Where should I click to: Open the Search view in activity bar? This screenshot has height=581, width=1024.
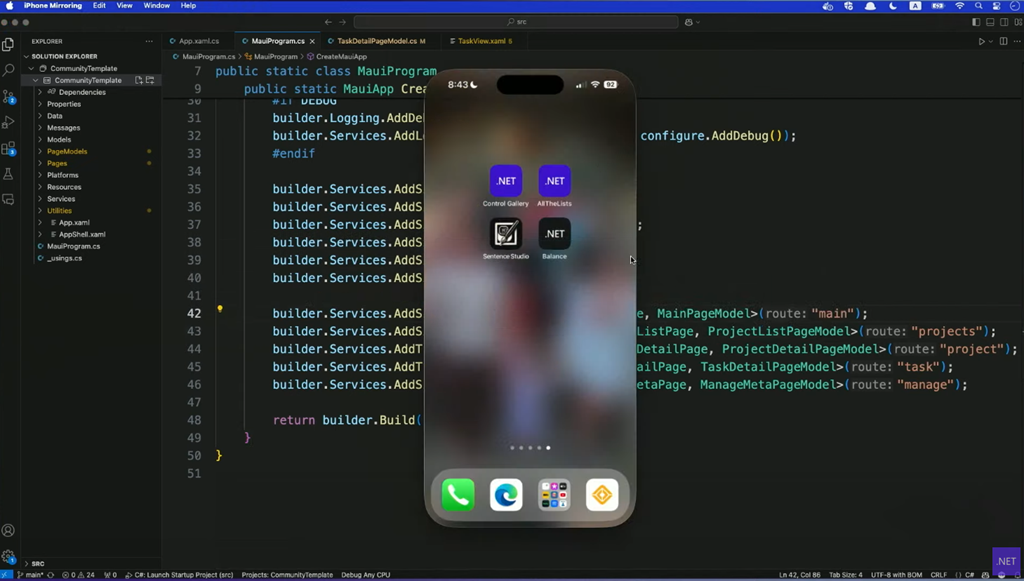click(9, 70)
